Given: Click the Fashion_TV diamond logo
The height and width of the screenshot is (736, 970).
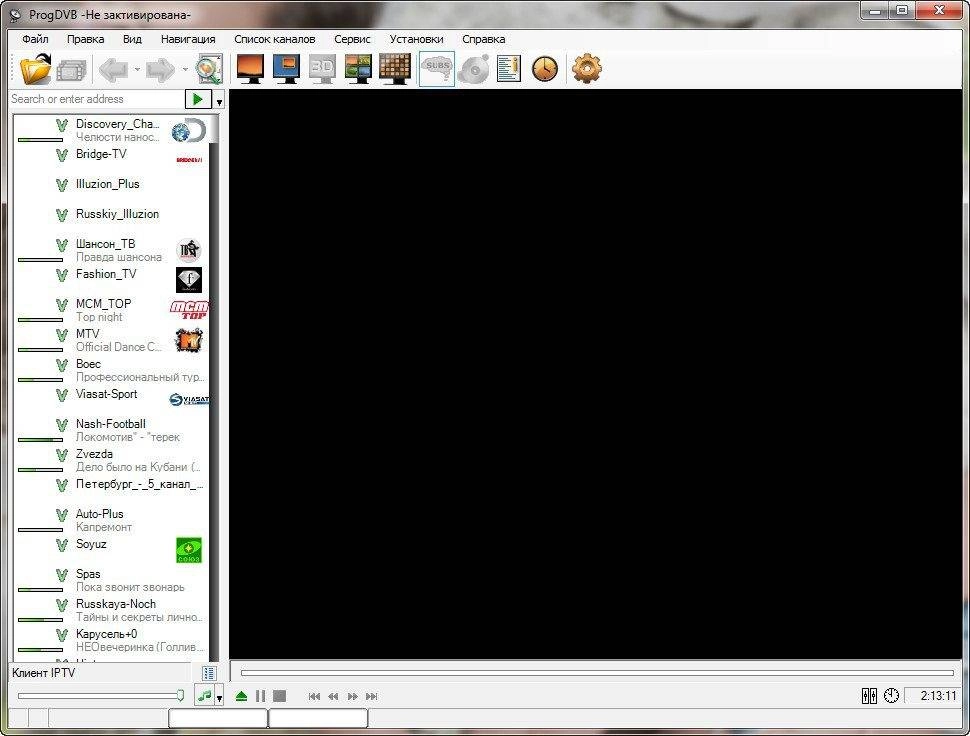Looking at the screenshot, I should (189, 280).
